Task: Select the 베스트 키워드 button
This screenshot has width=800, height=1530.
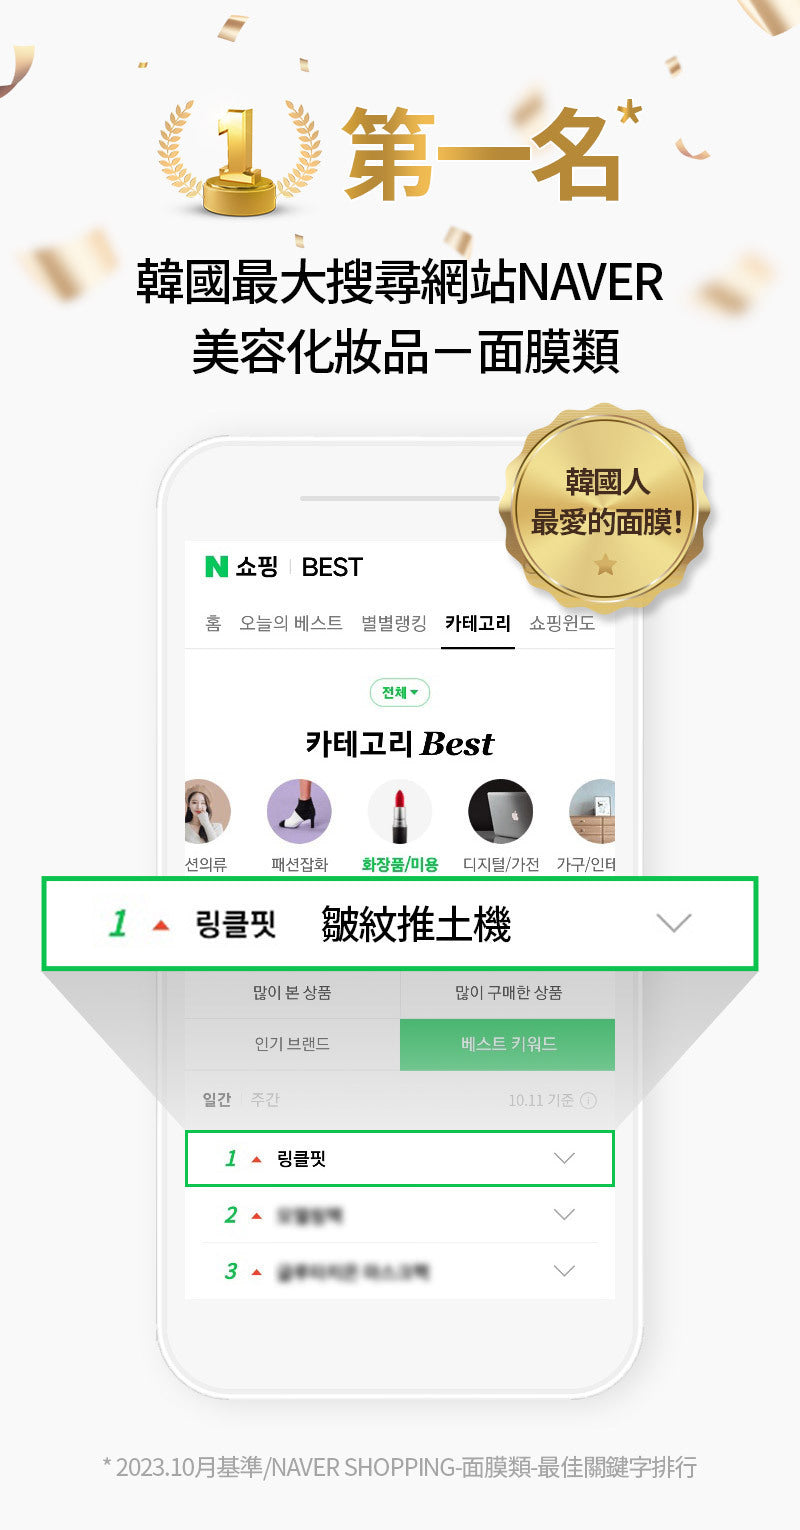Action: tap(508, 1044)
